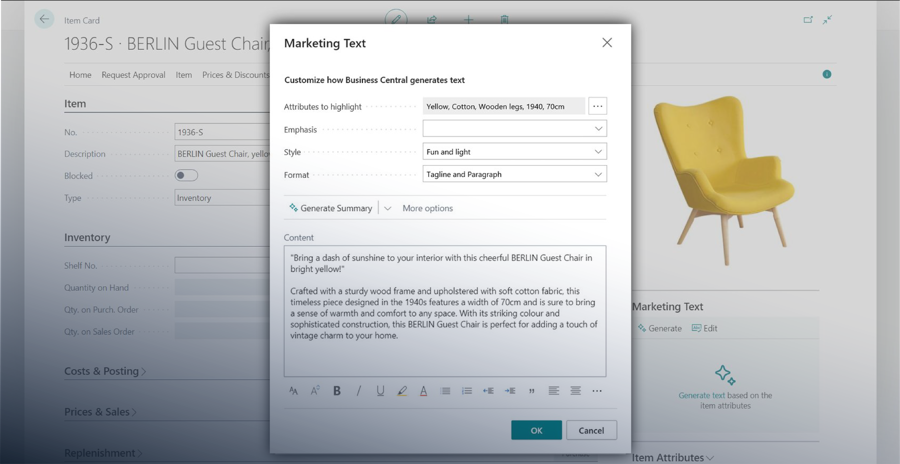Image resolution: width=900 pixels, height=464 pixels.
Task: Open more editor toolbar options ellipsis
Action: [597, 390]
